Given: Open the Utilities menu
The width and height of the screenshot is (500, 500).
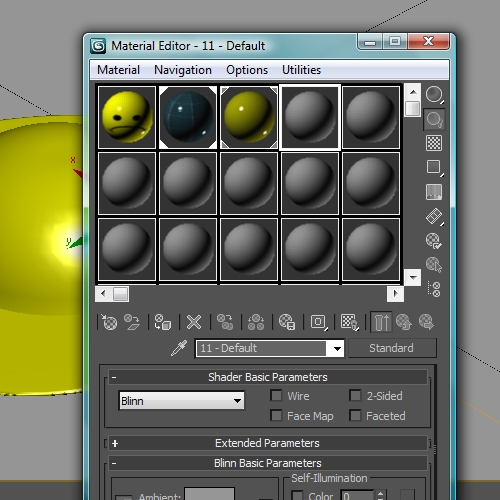Looking at the screenshot, I should (301, 70).
